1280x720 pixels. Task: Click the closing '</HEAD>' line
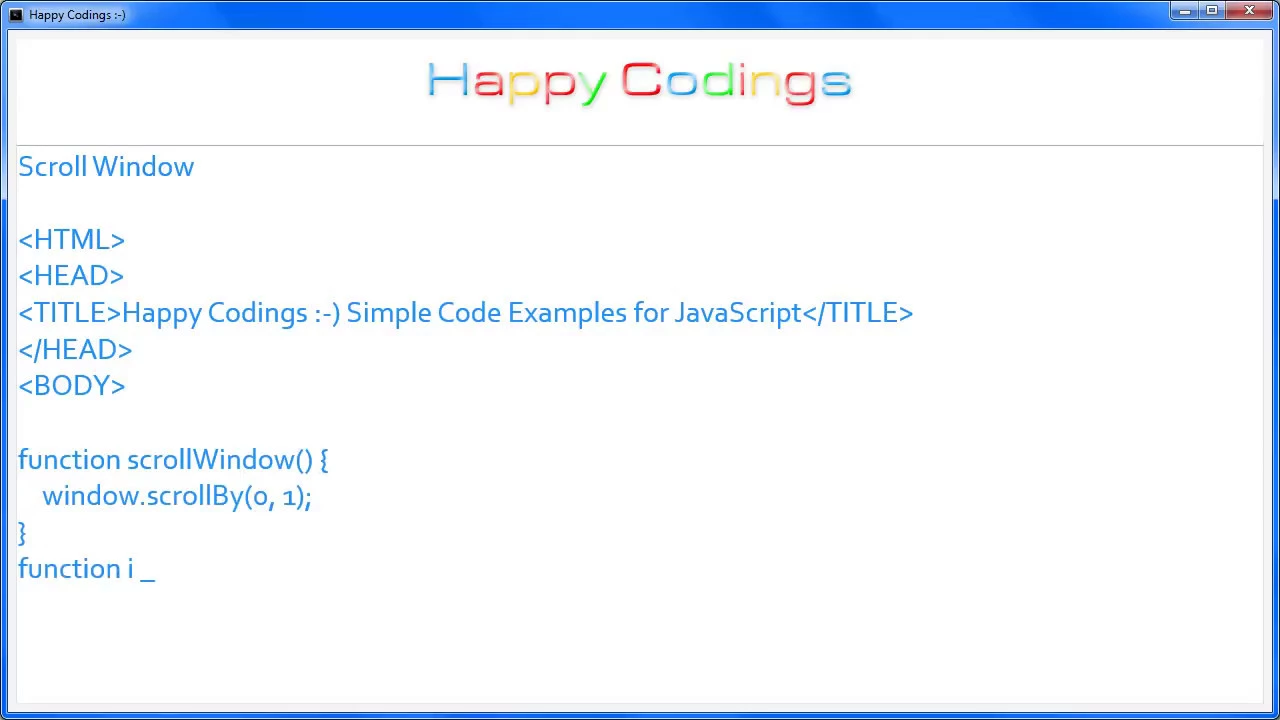pyautogui.click(x=75, y=349)
